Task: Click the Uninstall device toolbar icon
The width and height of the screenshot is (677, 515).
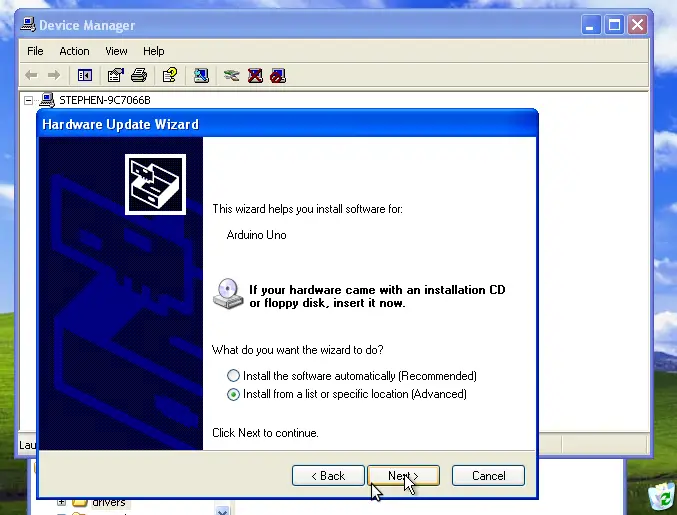Action: tap(255, 76)
